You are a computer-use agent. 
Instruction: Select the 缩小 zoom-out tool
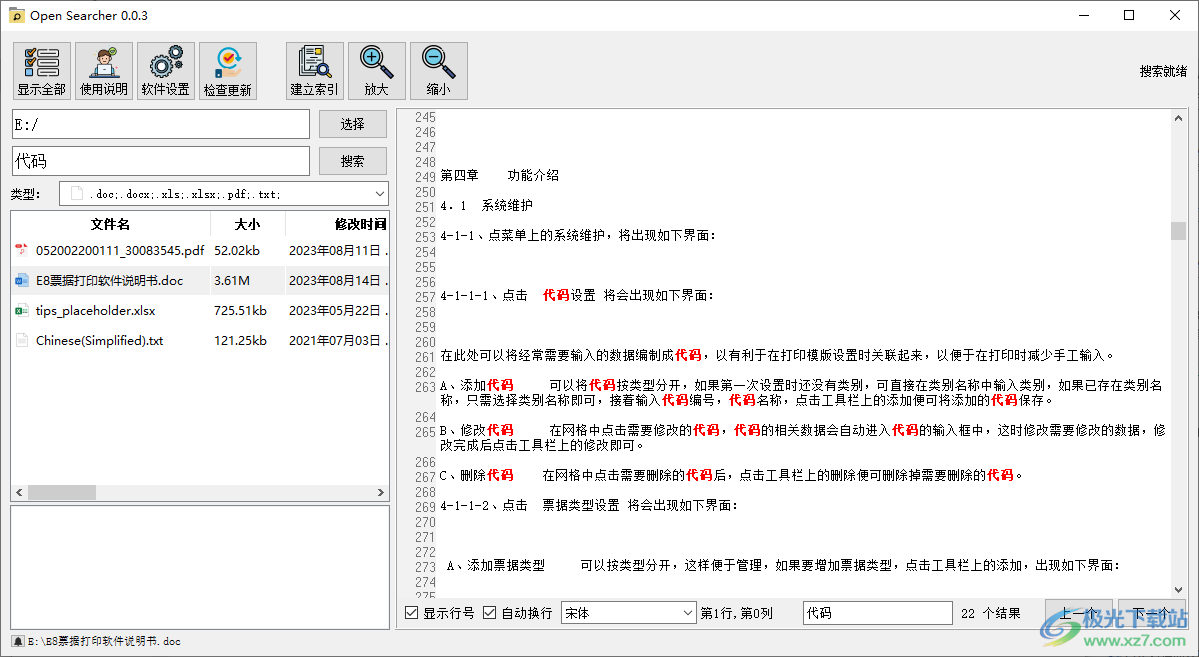coord(438,70)
